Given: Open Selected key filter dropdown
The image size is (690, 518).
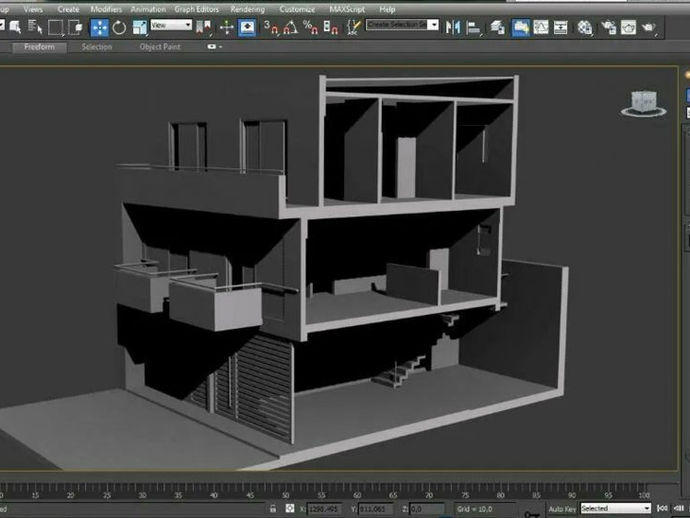Looking at the screenshot, I should coord(615,508).
